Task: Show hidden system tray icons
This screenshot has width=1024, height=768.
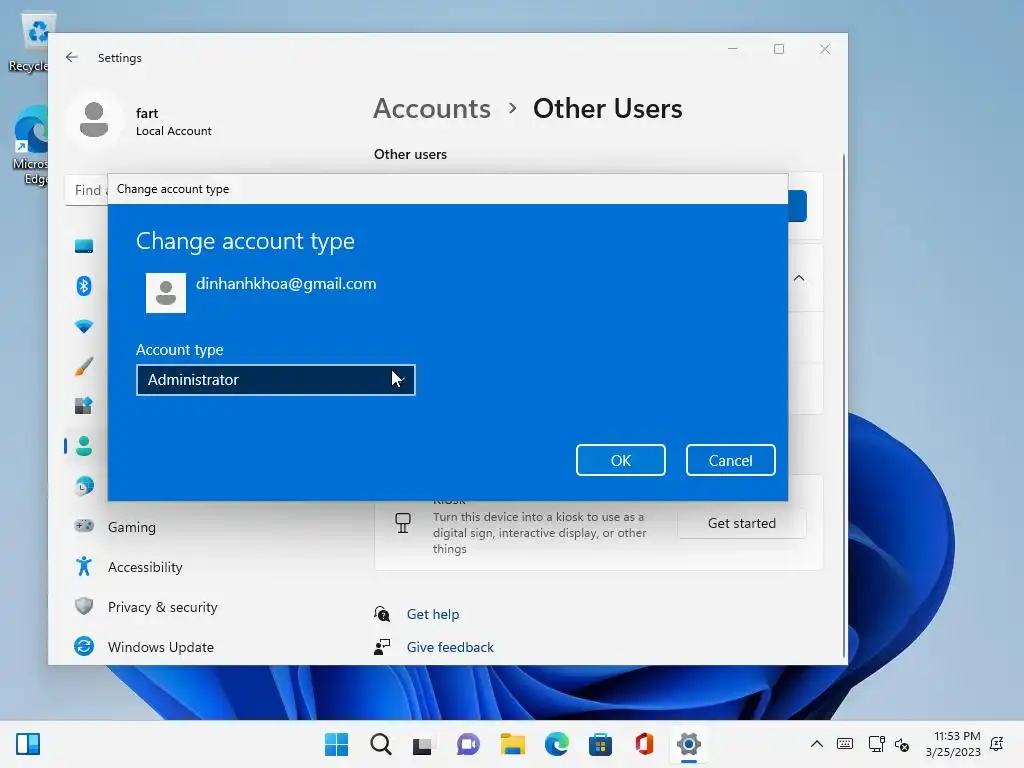Action: point(816,744)
